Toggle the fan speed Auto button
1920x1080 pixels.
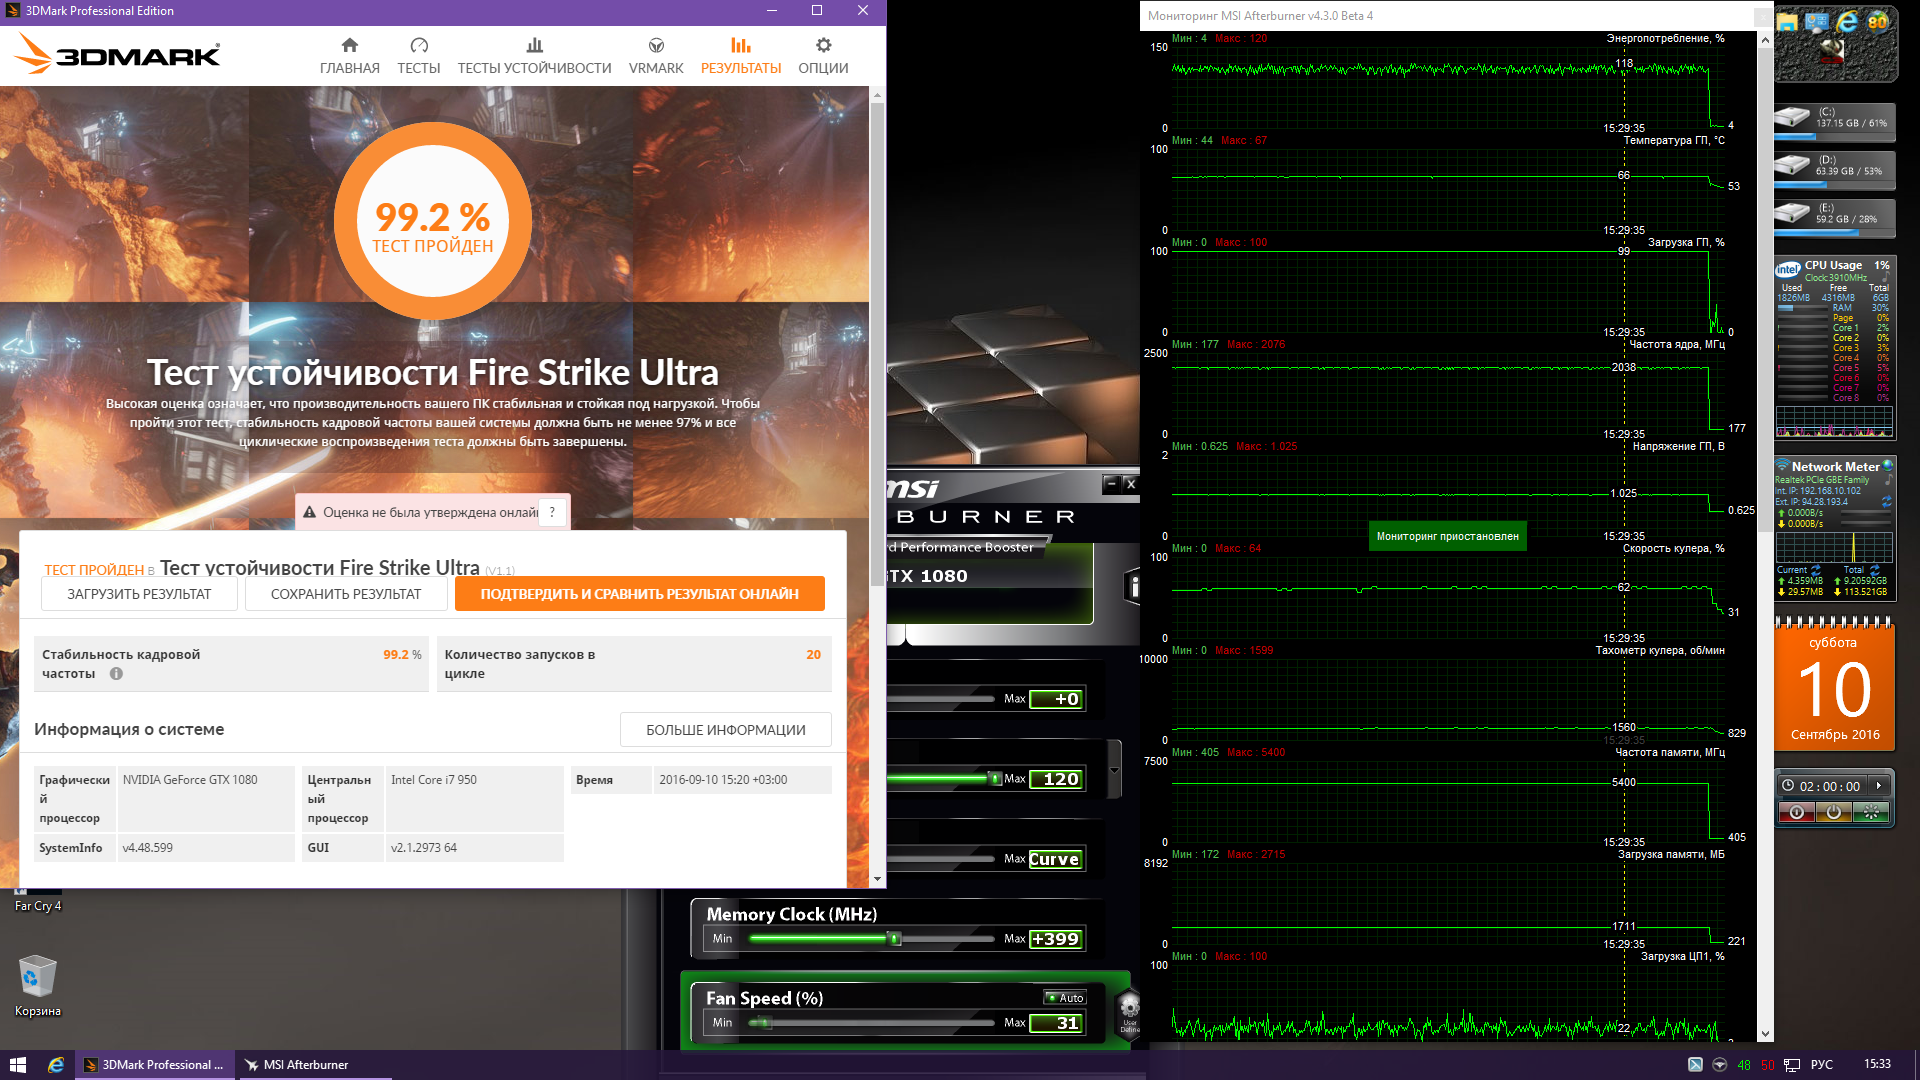tap(1066, 998)
